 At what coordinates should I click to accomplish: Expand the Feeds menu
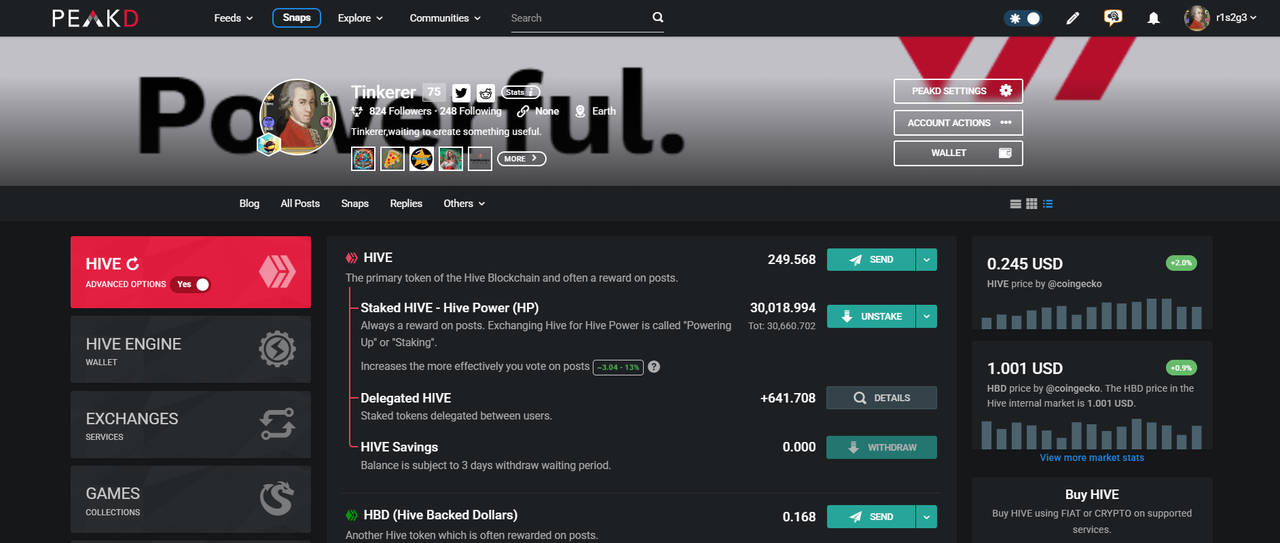click(234, 18)
